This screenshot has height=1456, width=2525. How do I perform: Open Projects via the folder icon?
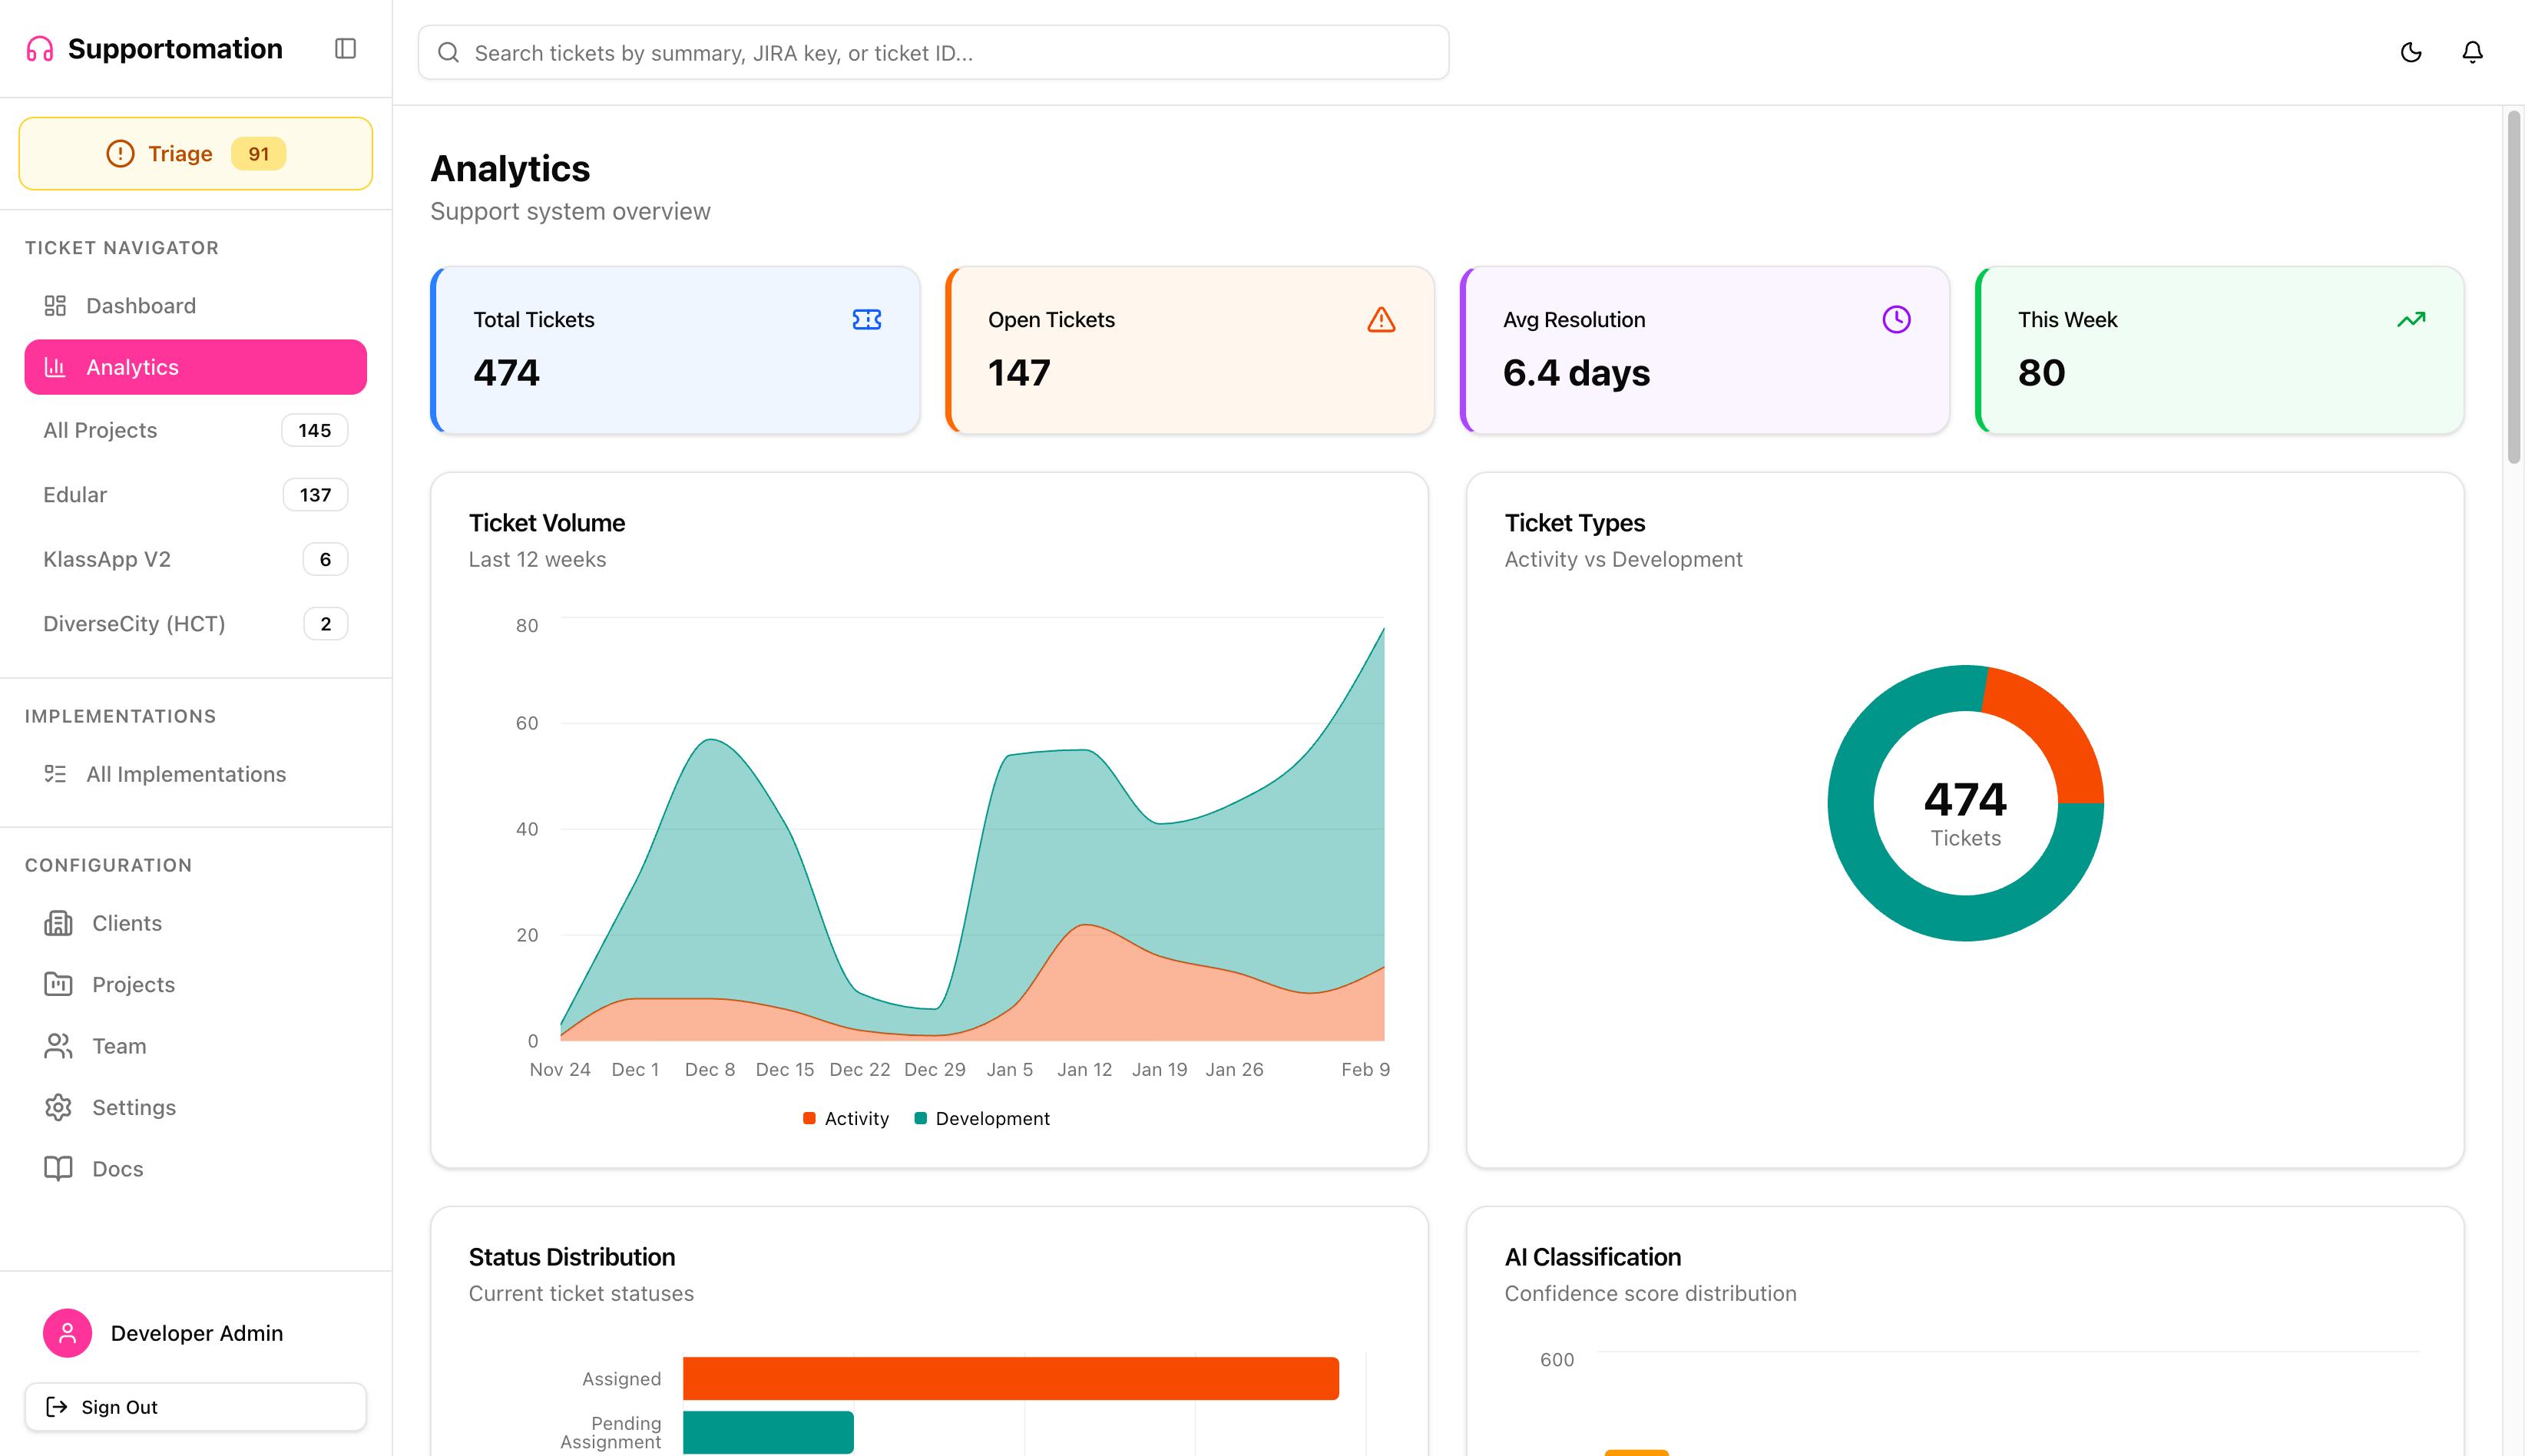tap(58, 984)
